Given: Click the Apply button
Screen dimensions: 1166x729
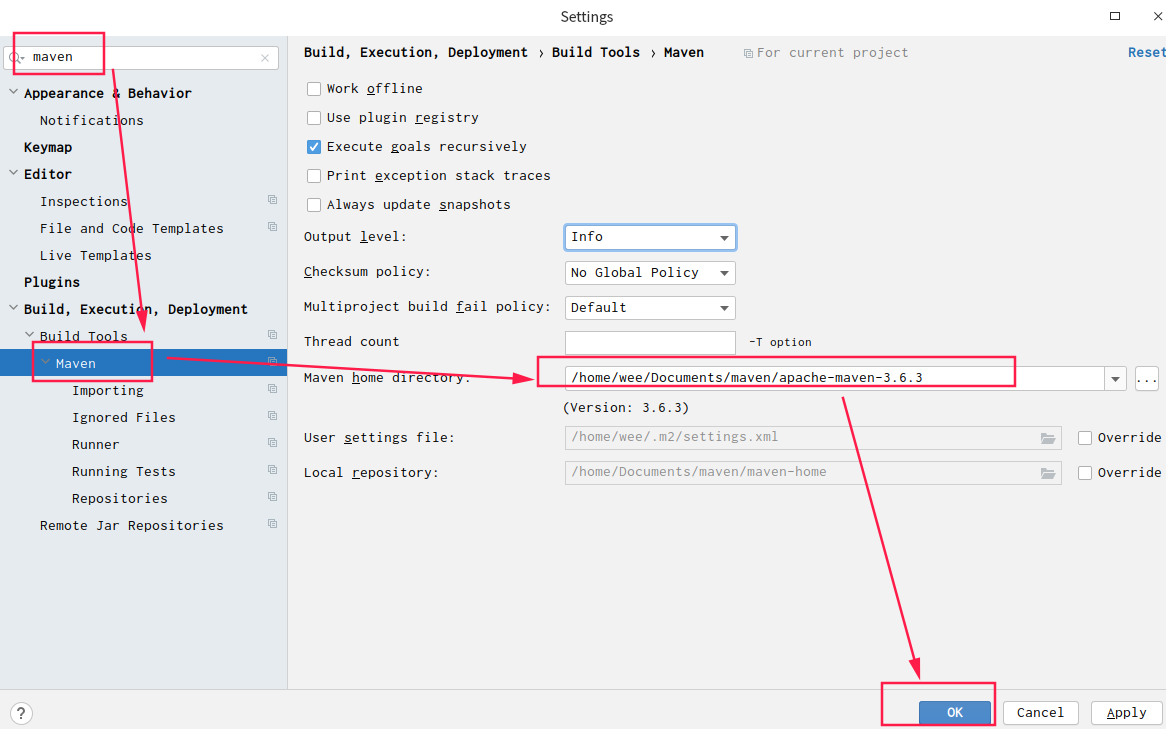Looking at the screenshot, I should point(1126,713).
